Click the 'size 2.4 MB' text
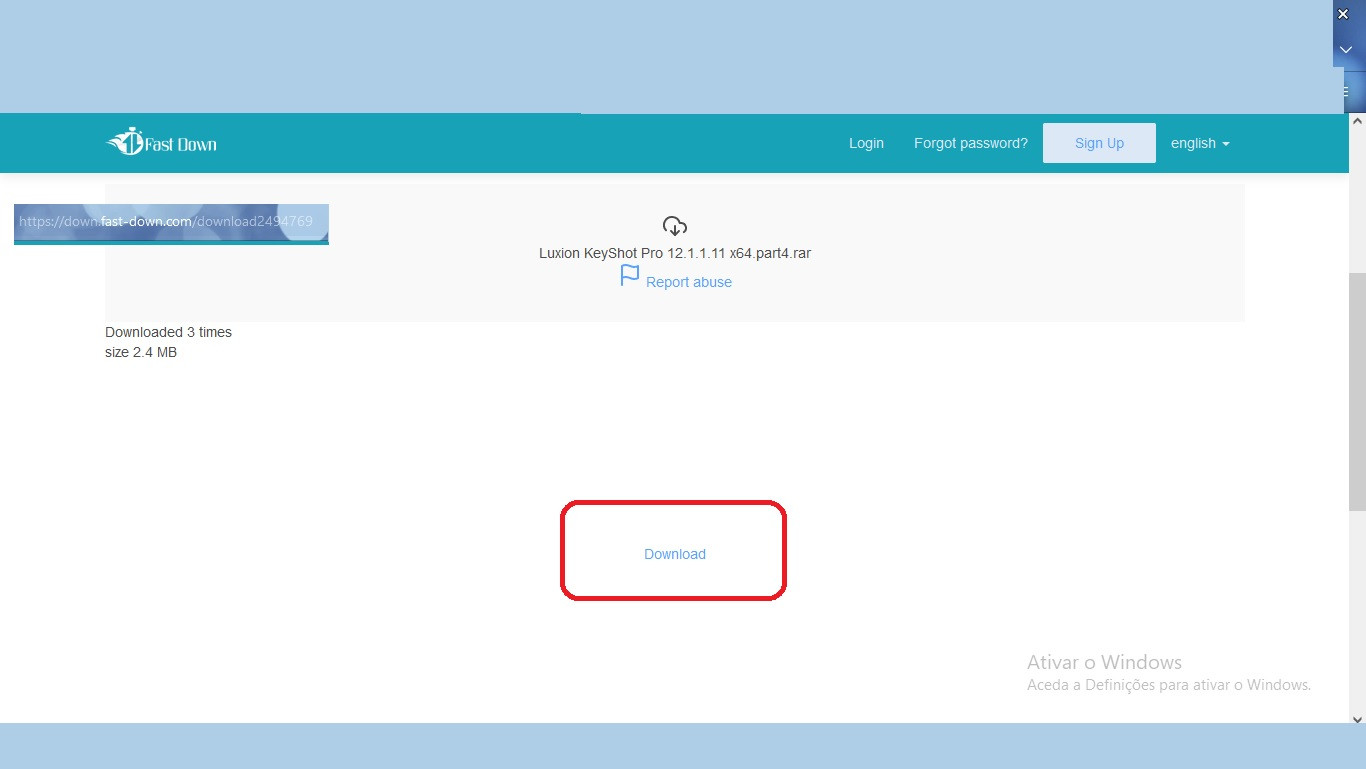 pos(141,352)
